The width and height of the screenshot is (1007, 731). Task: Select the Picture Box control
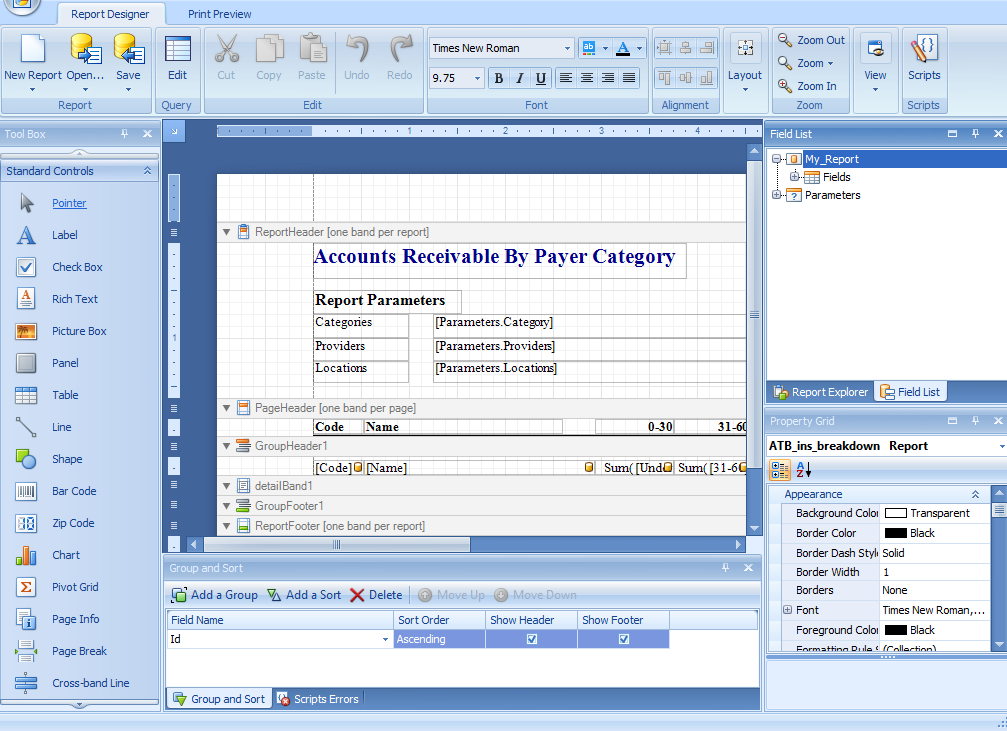(x=79, y=331)
